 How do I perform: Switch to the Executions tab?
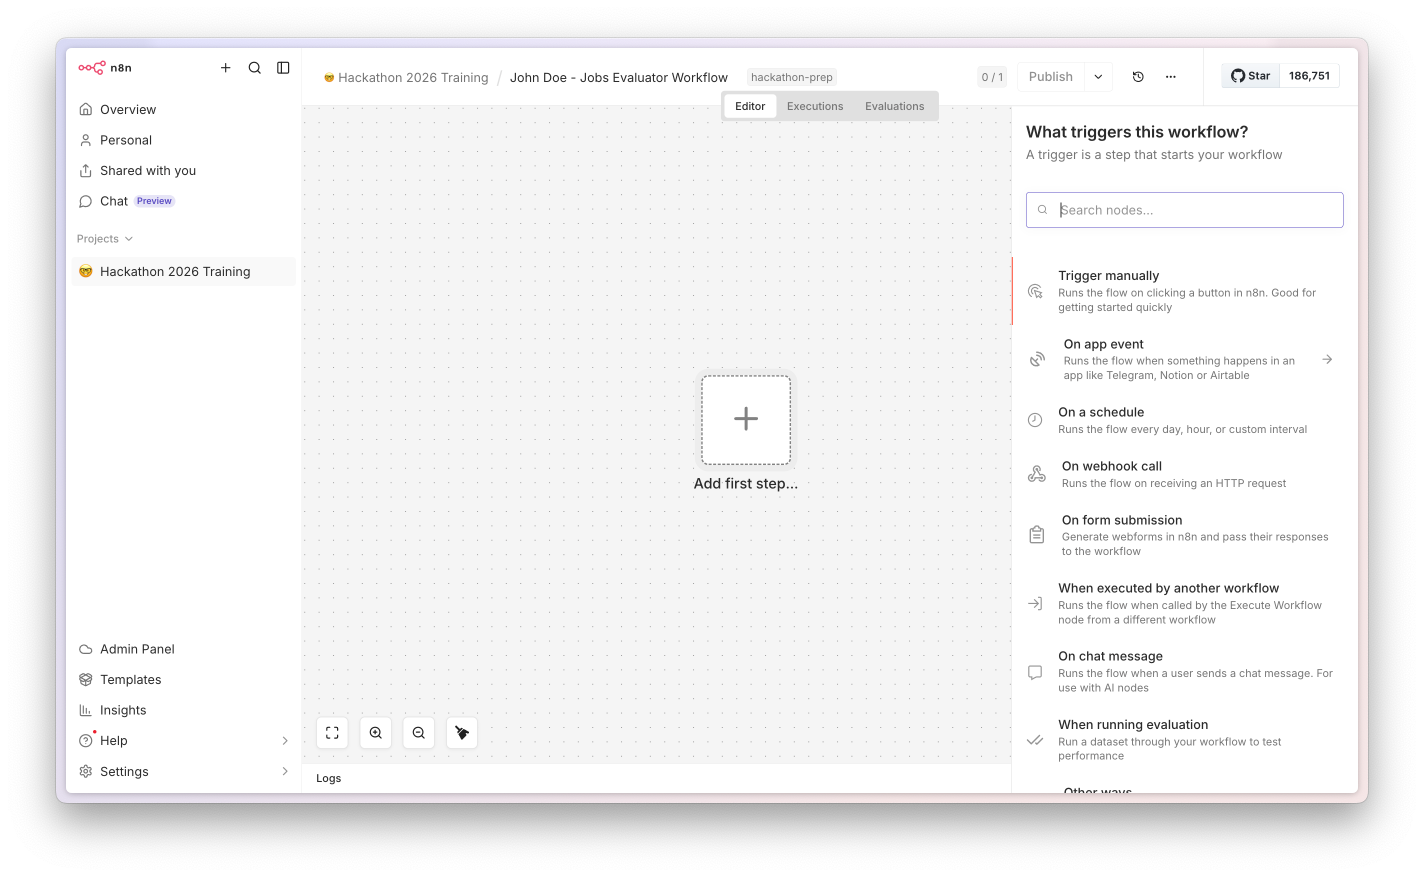point(815,106)
